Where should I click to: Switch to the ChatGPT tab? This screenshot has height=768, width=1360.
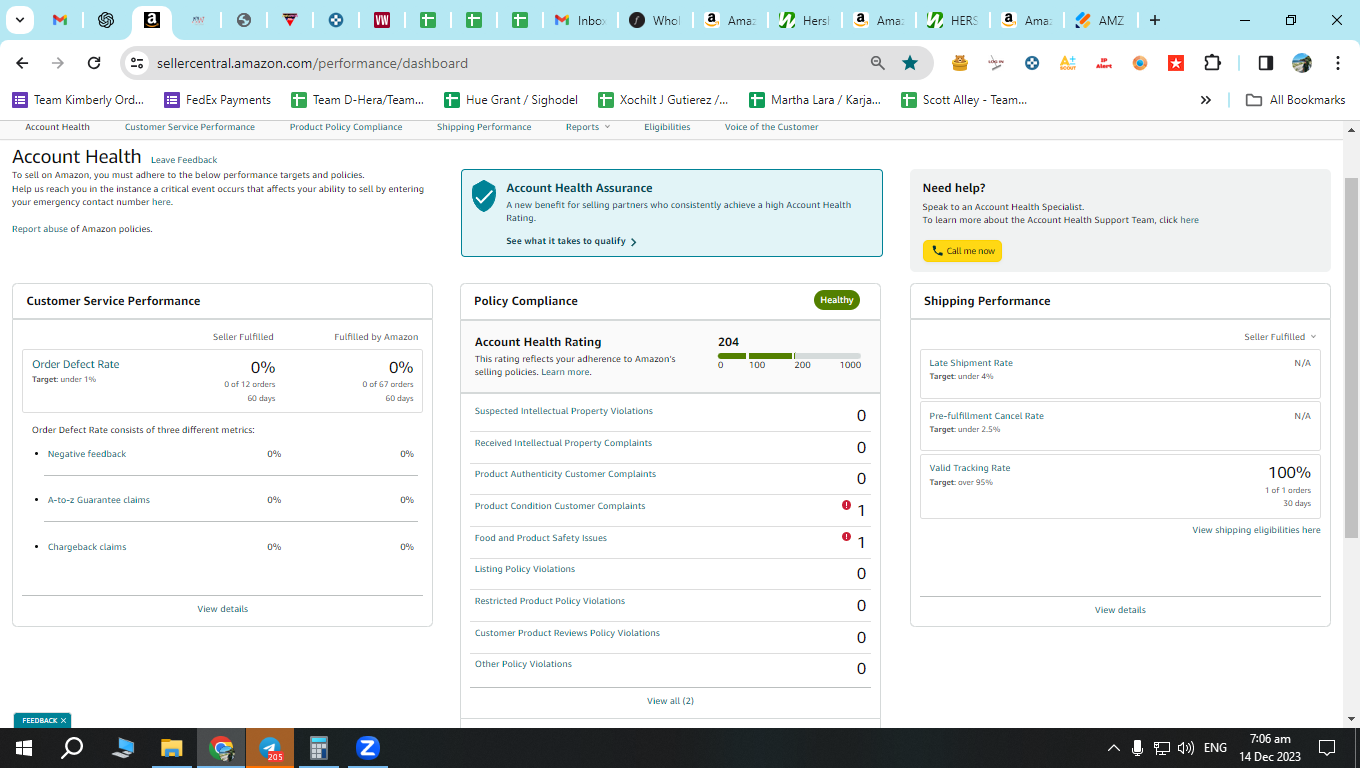105,20
